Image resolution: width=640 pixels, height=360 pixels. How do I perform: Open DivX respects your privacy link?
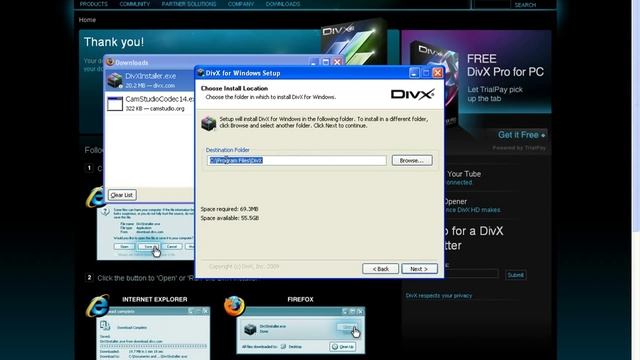[439, 296]
